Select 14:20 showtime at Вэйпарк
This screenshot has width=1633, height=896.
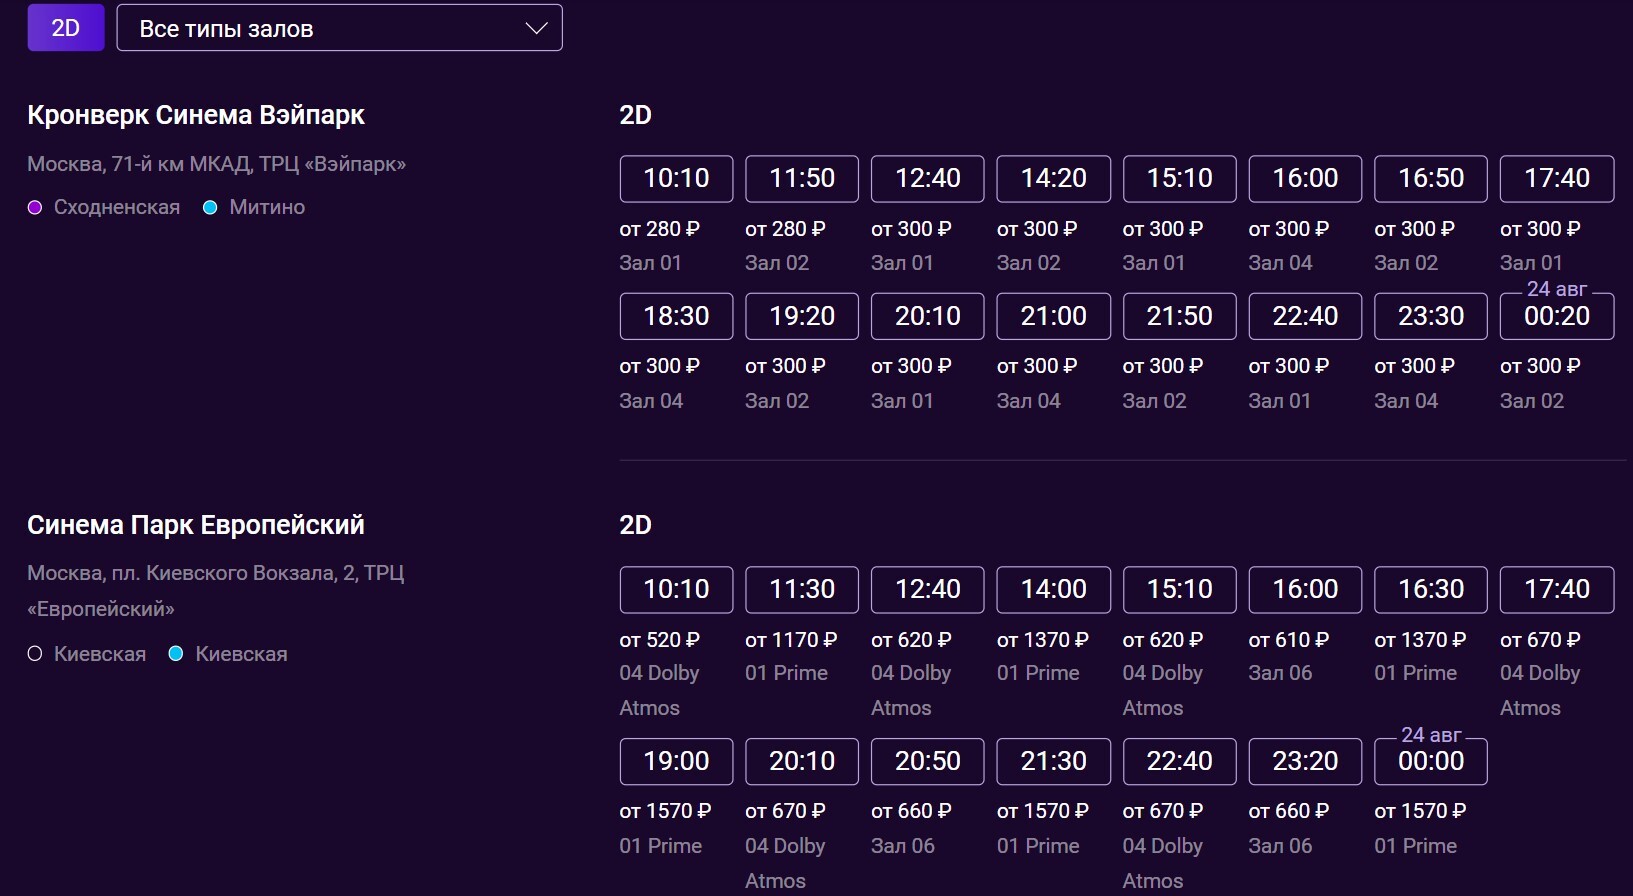(1054, 179)
